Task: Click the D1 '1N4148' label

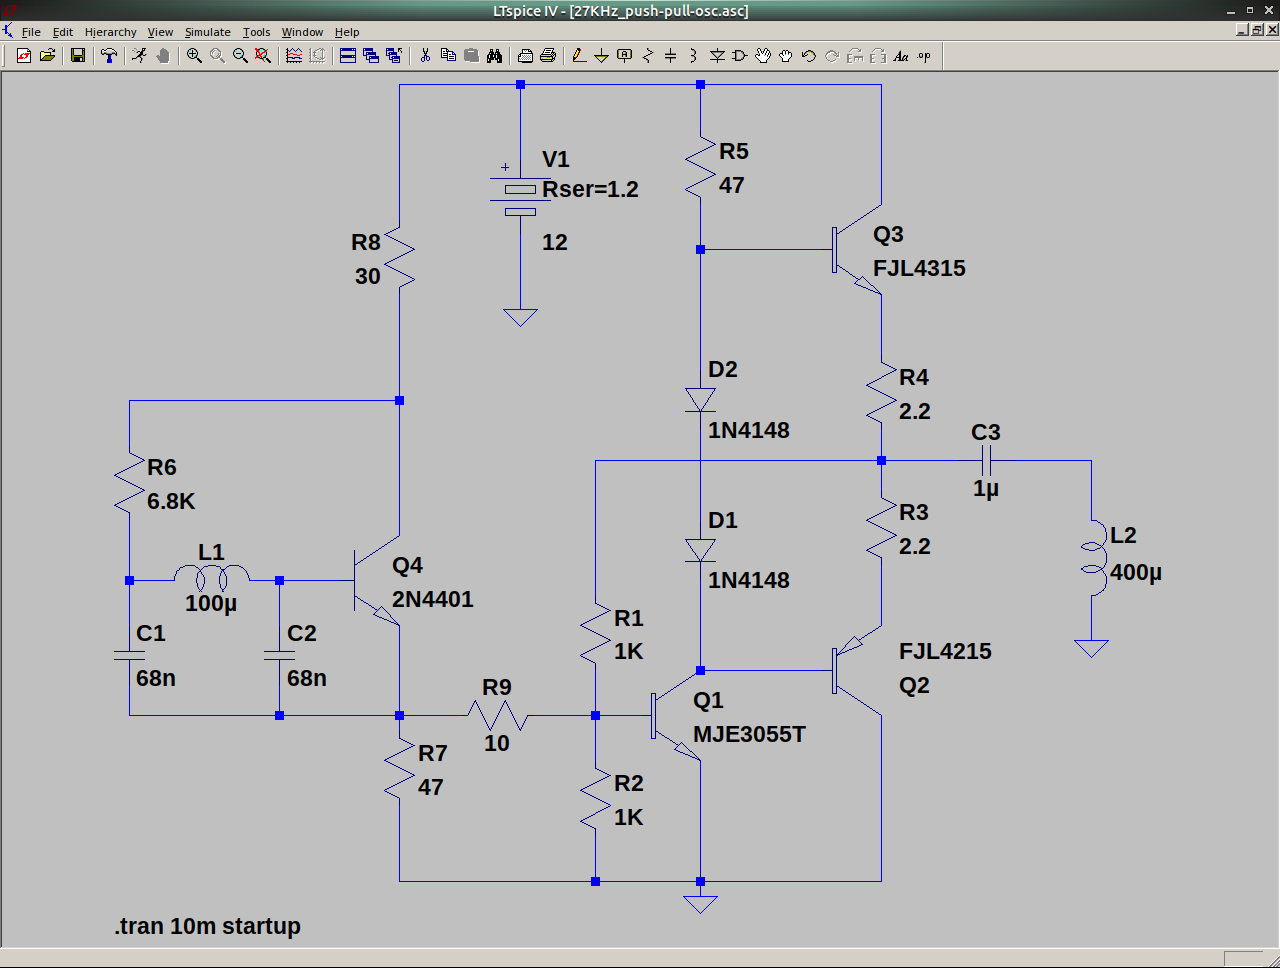Action: point(748,580)
